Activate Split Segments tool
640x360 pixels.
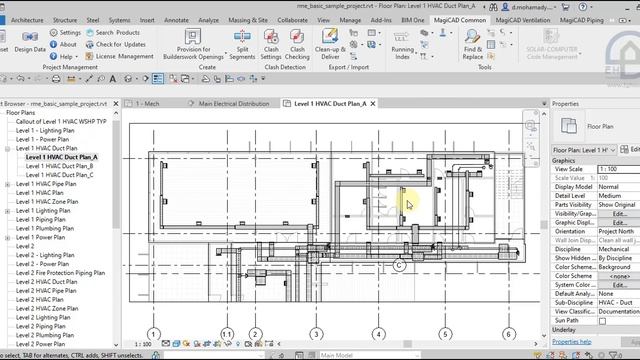(242, 44)
